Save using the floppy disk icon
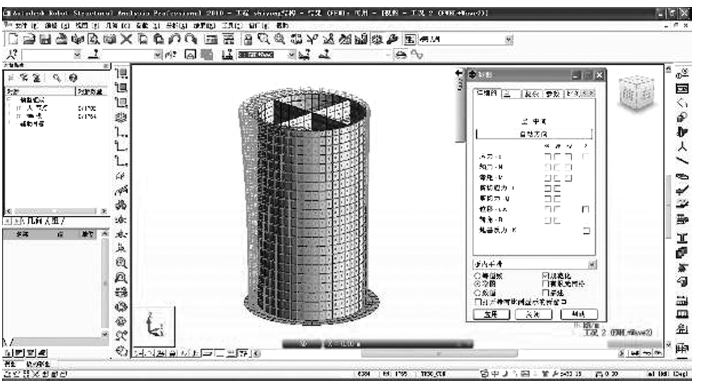Viewport: 701px width, 388px height. 45,39
